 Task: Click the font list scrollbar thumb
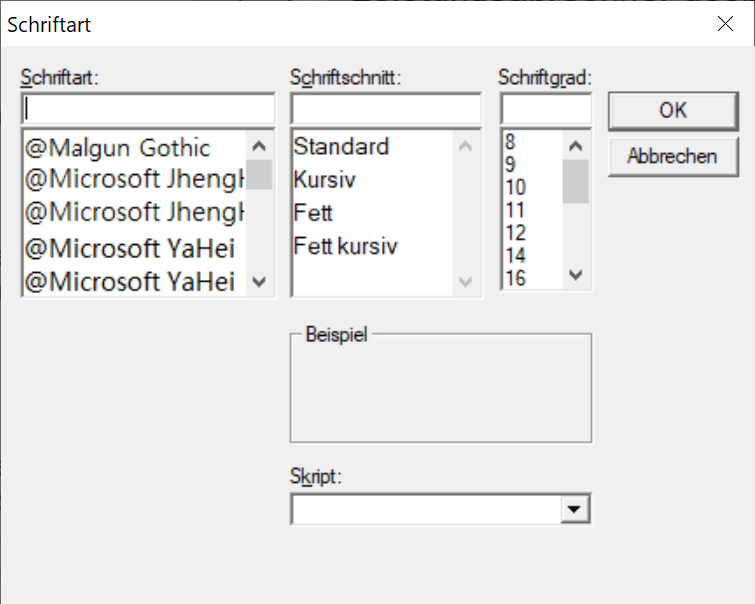point(259,174)
